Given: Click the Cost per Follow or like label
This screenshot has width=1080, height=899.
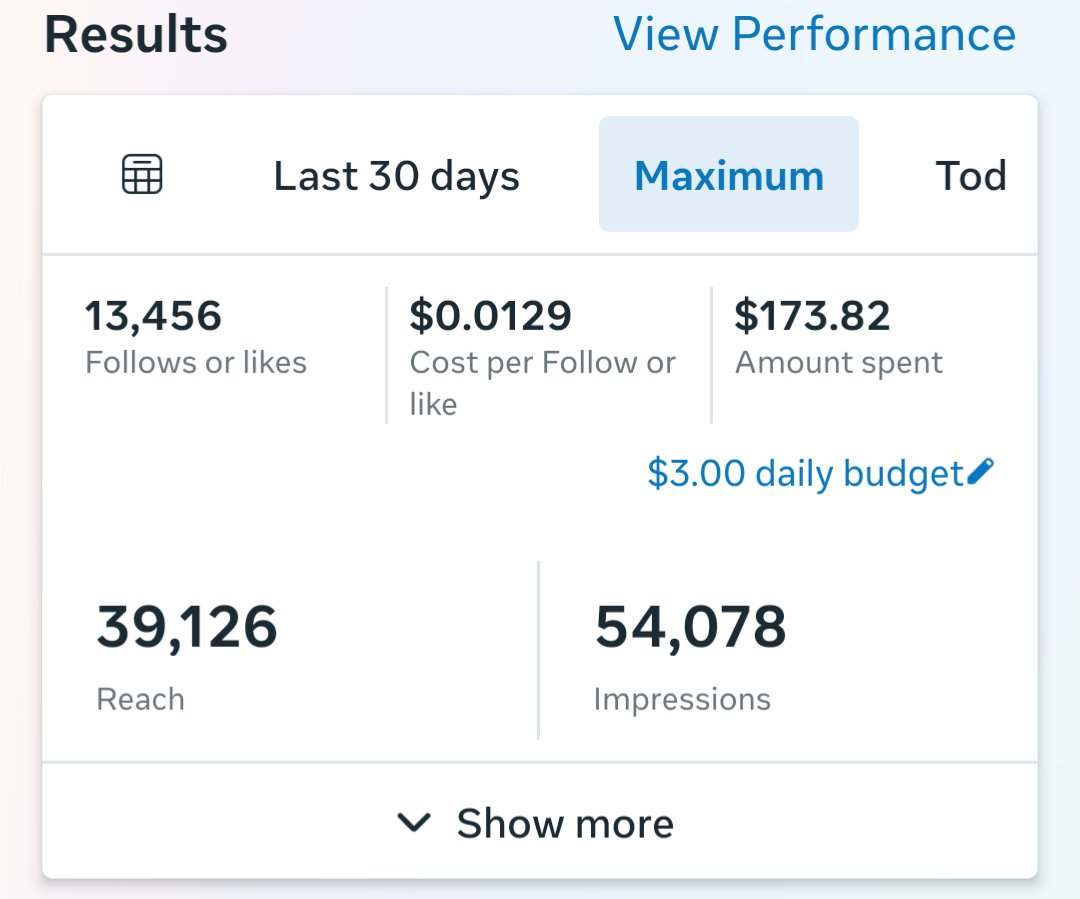Looking at the screenshot, I should coord(543,383).
